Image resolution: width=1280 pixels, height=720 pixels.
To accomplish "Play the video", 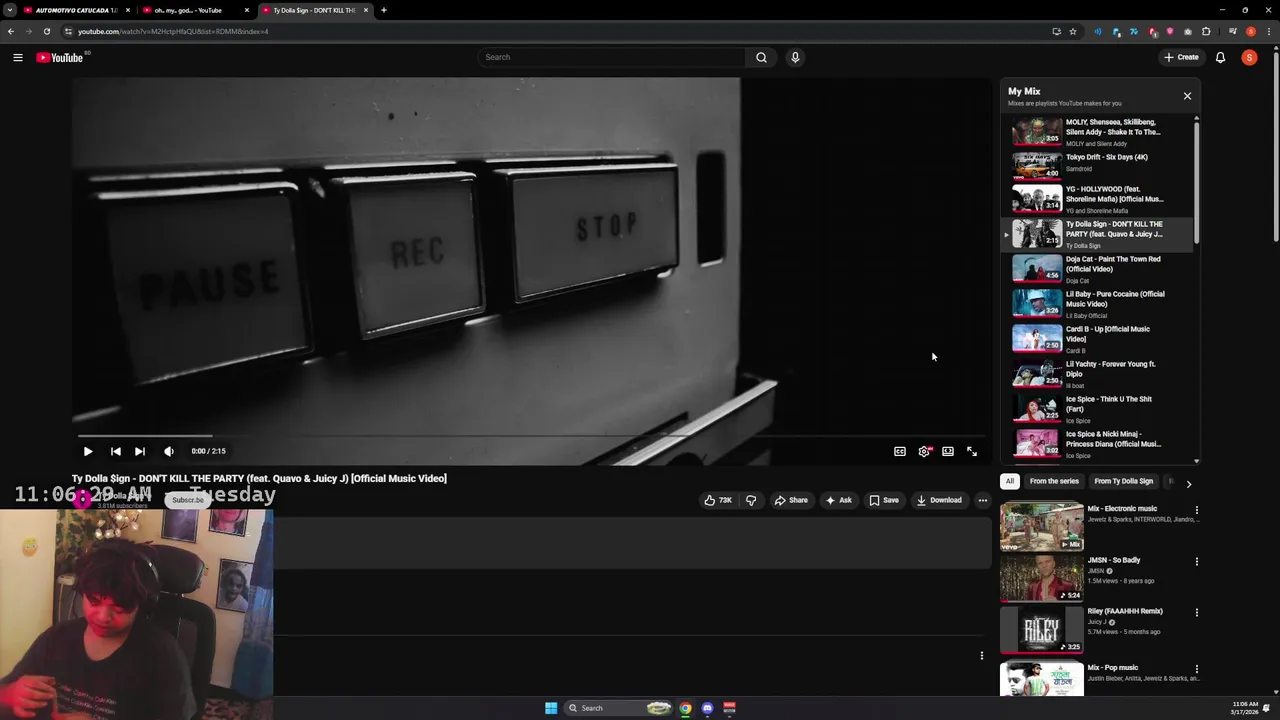I will pos(88,451).
